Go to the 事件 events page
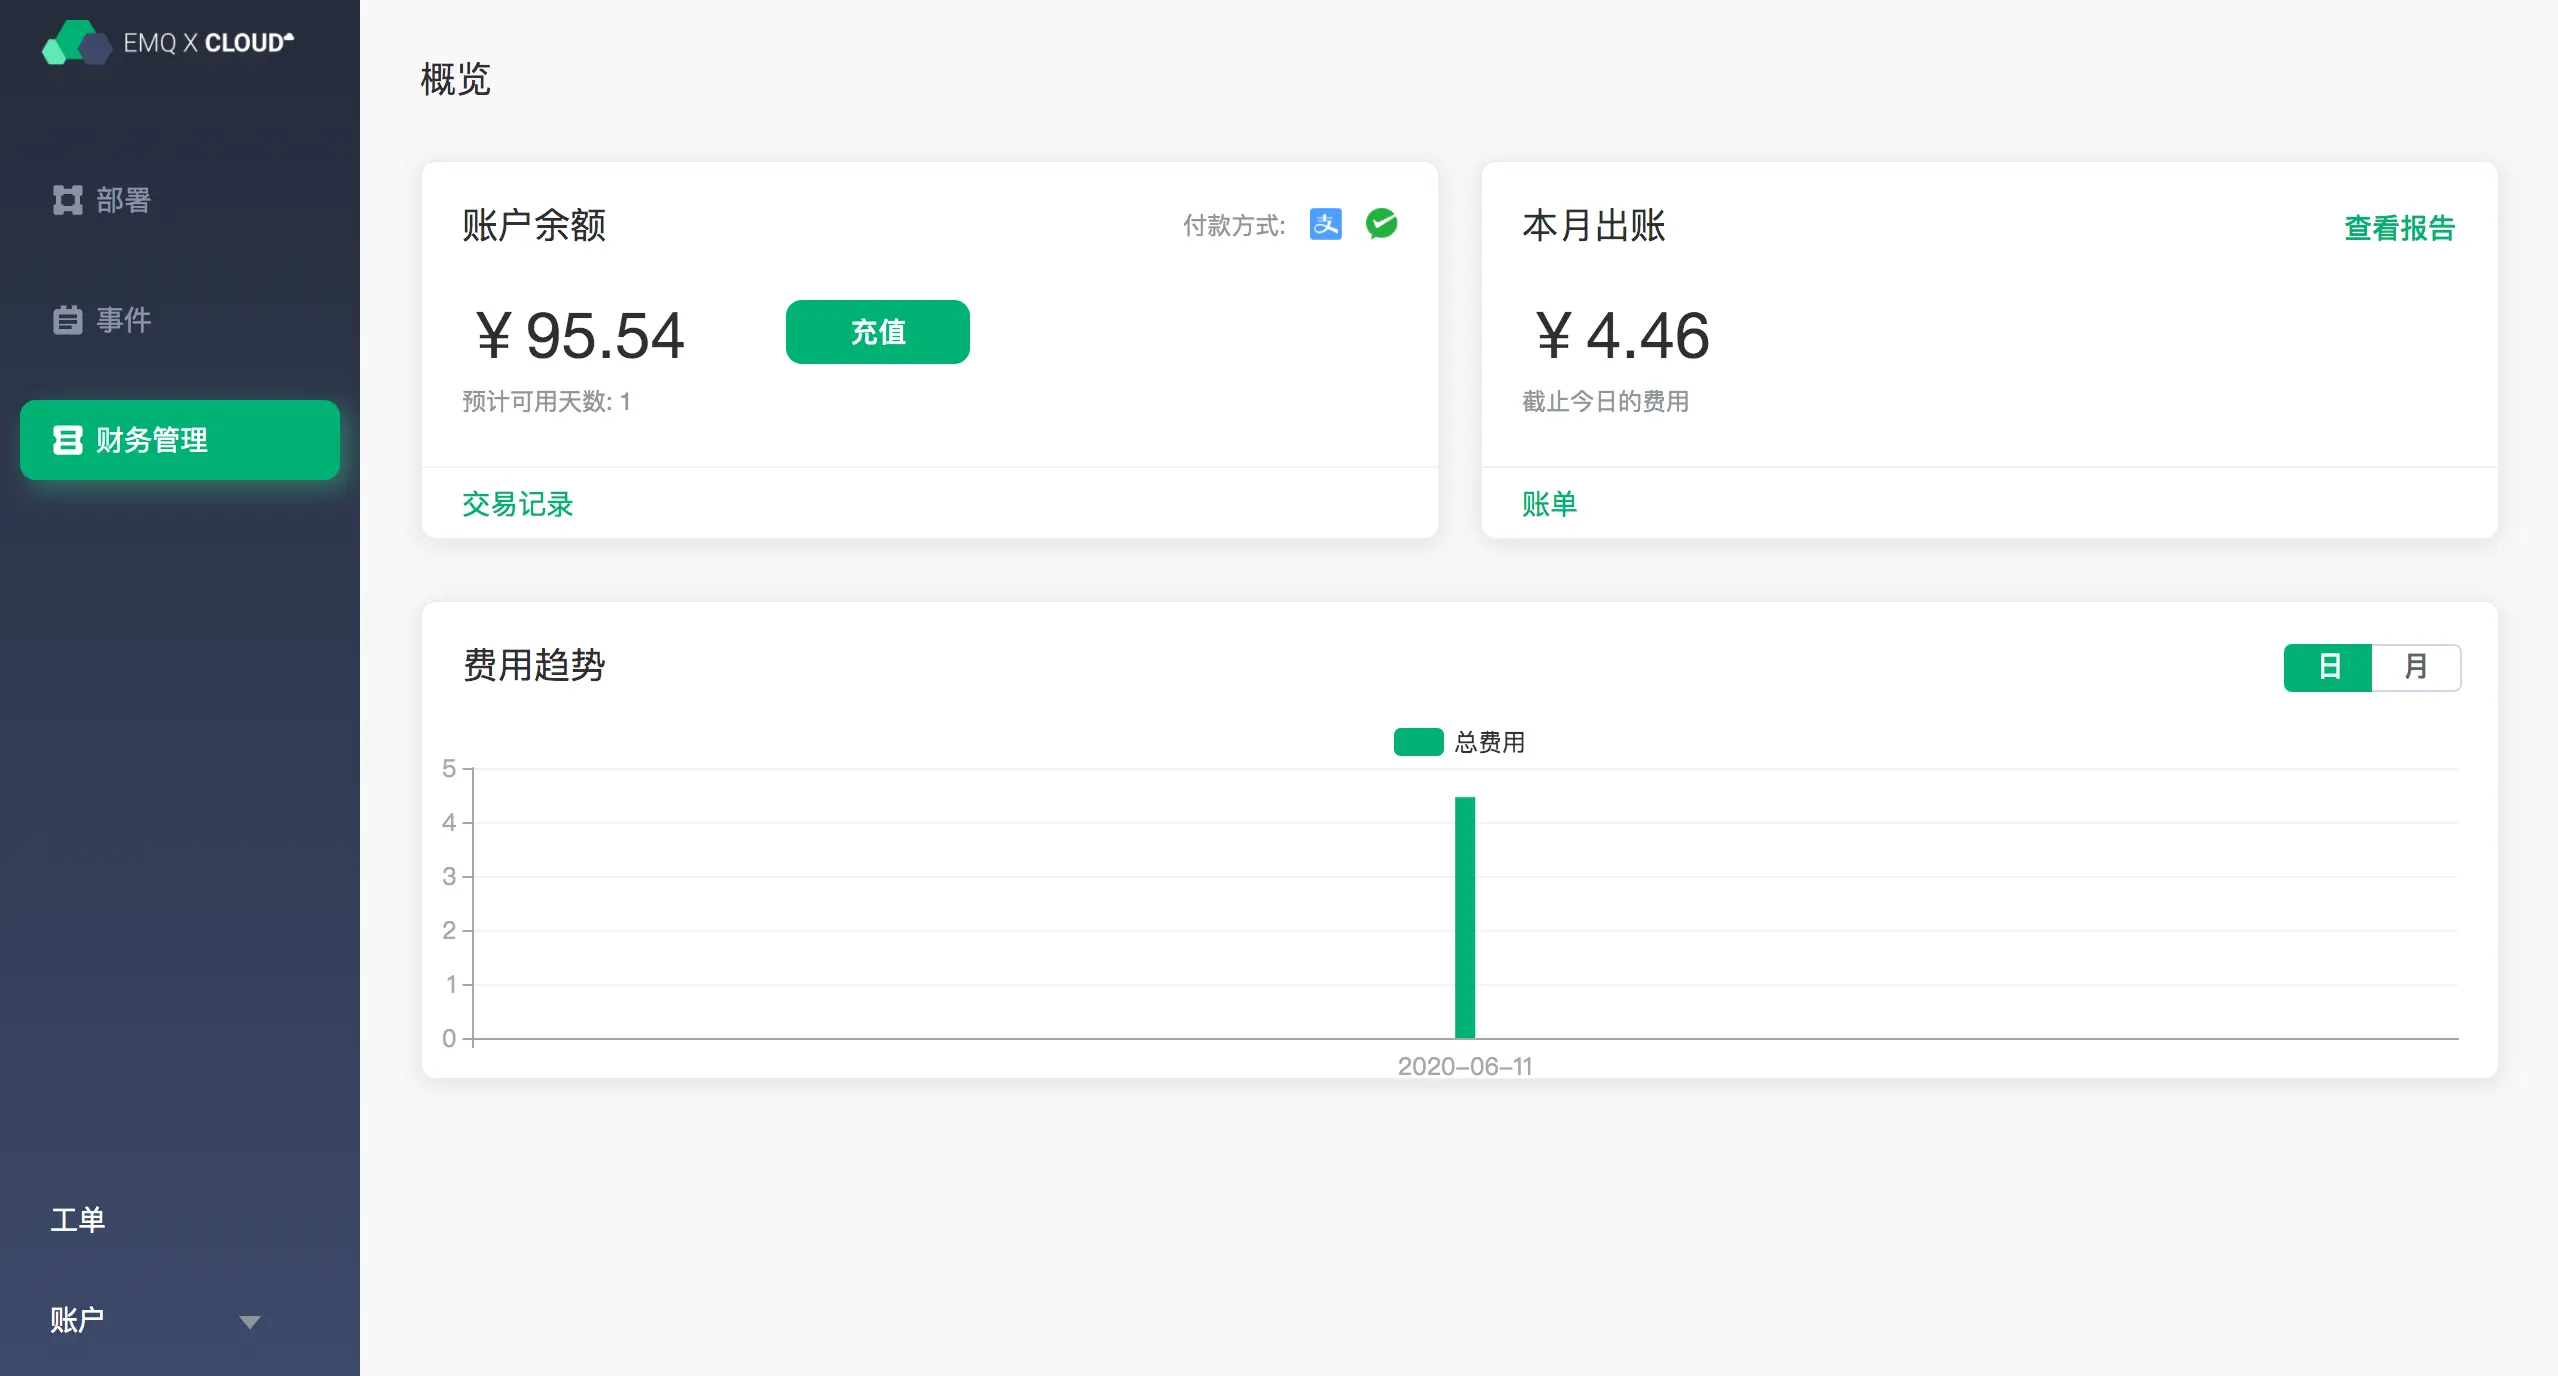The height and width of the screenshot is (1376, 2558). point(124,320)
